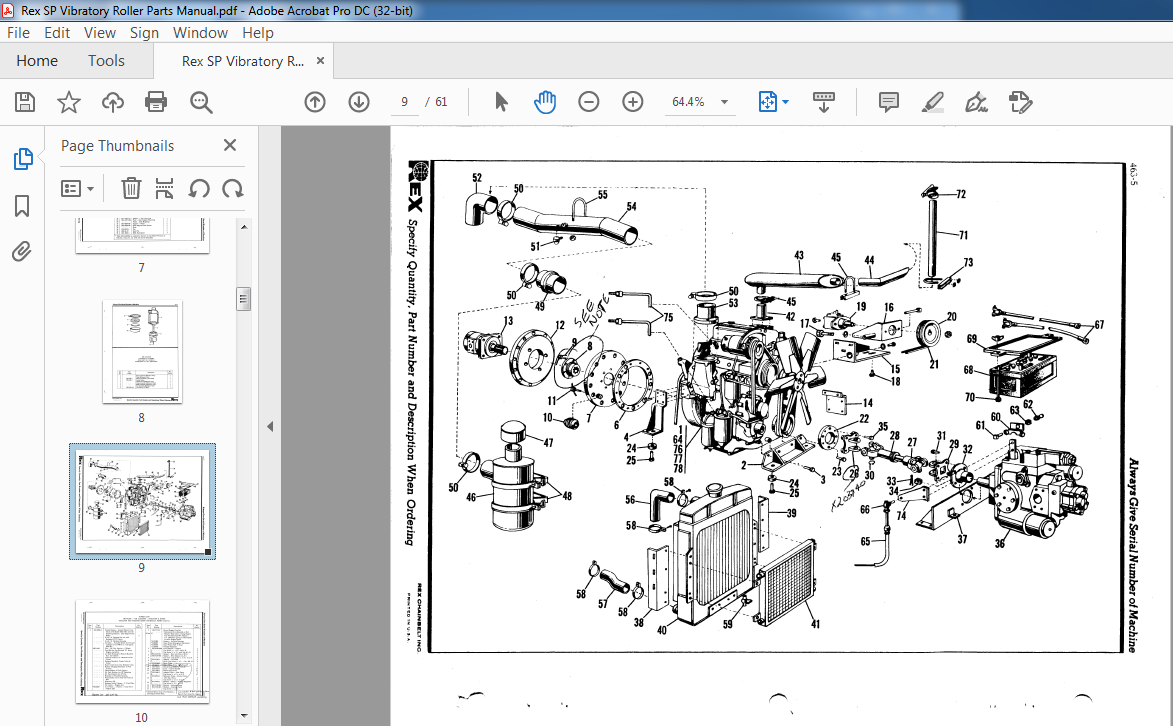Image resolution: width=1173 pixels, height=726 pixels.
Task: Open the Window menu
Action: click(x=200, y=33)
